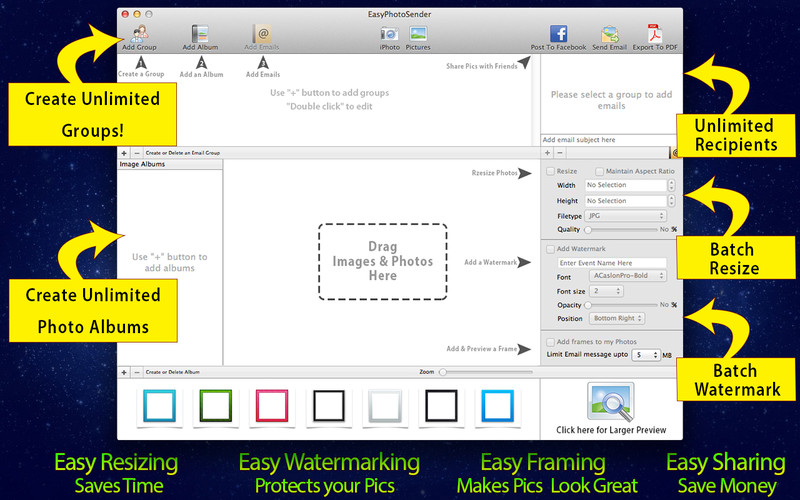Click the Share Pics with Friends hint

point(482,66)
